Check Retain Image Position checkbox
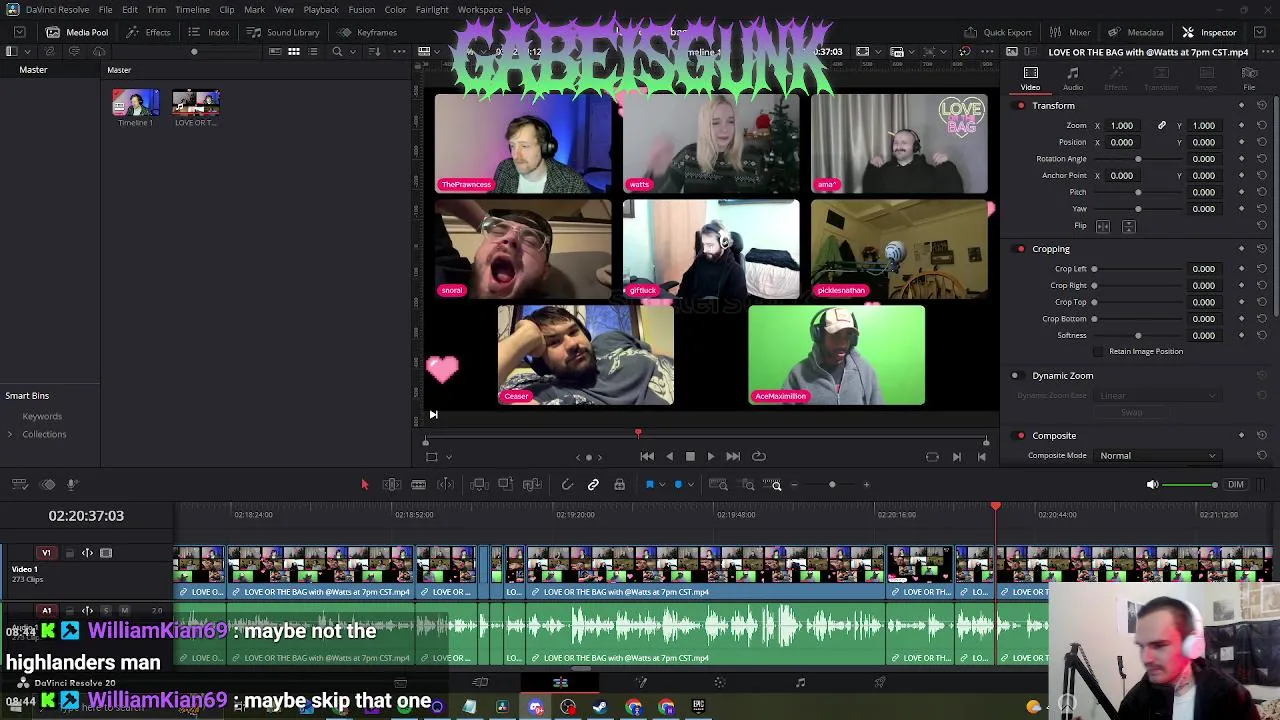Viewport: 1280px width, 720px height. [x=1099, y=352]
